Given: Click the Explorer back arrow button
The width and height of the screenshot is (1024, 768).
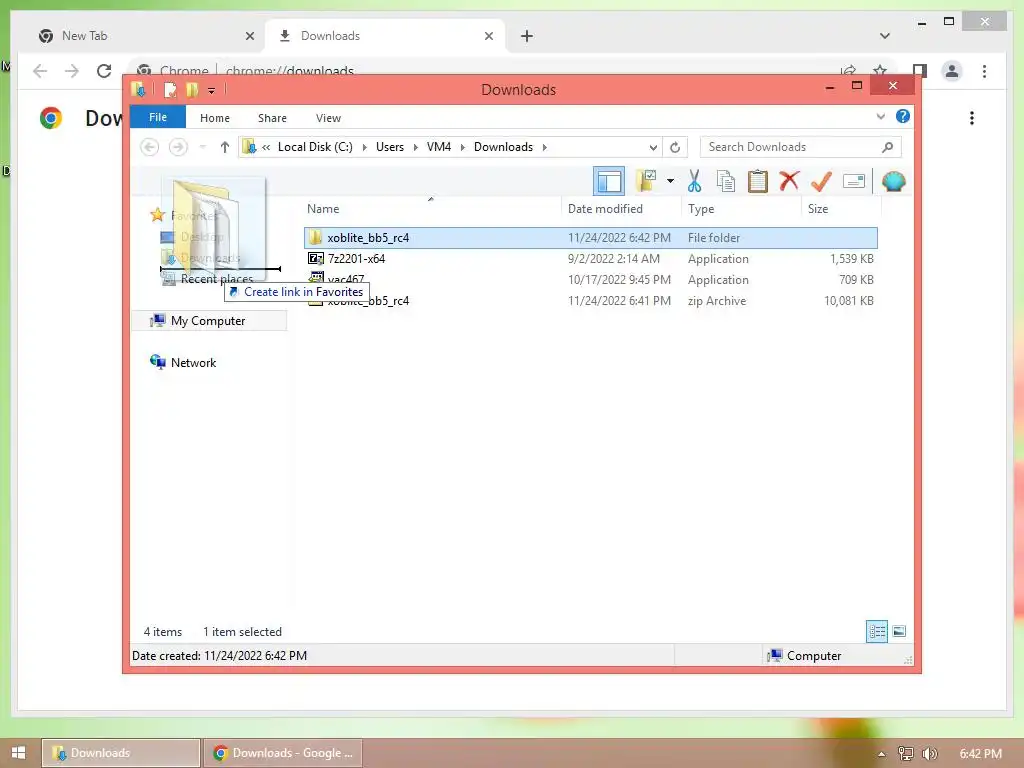Looking at the screenshot, I should click(150, 147).
